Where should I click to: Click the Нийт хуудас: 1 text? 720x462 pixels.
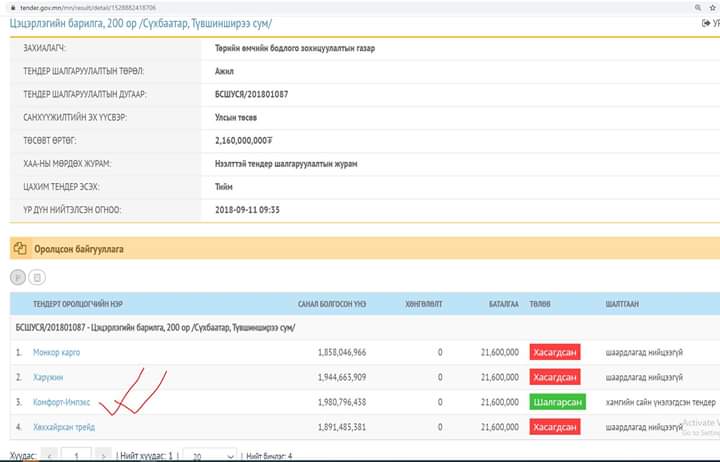[146, 456]
